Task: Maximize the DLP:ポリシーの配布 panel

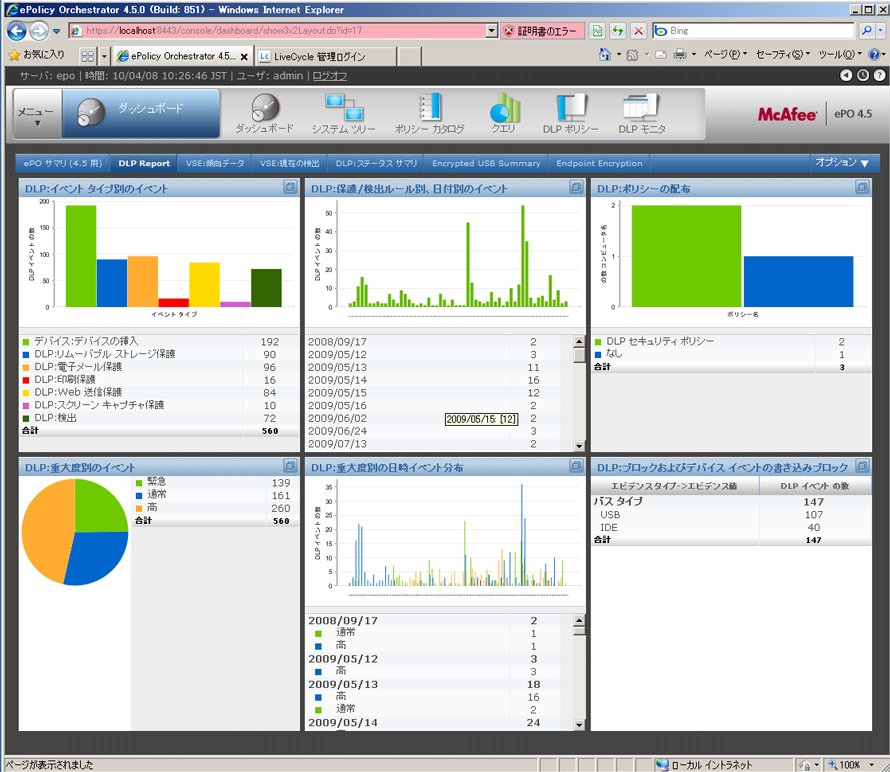Action: click(x=862, y=187)
